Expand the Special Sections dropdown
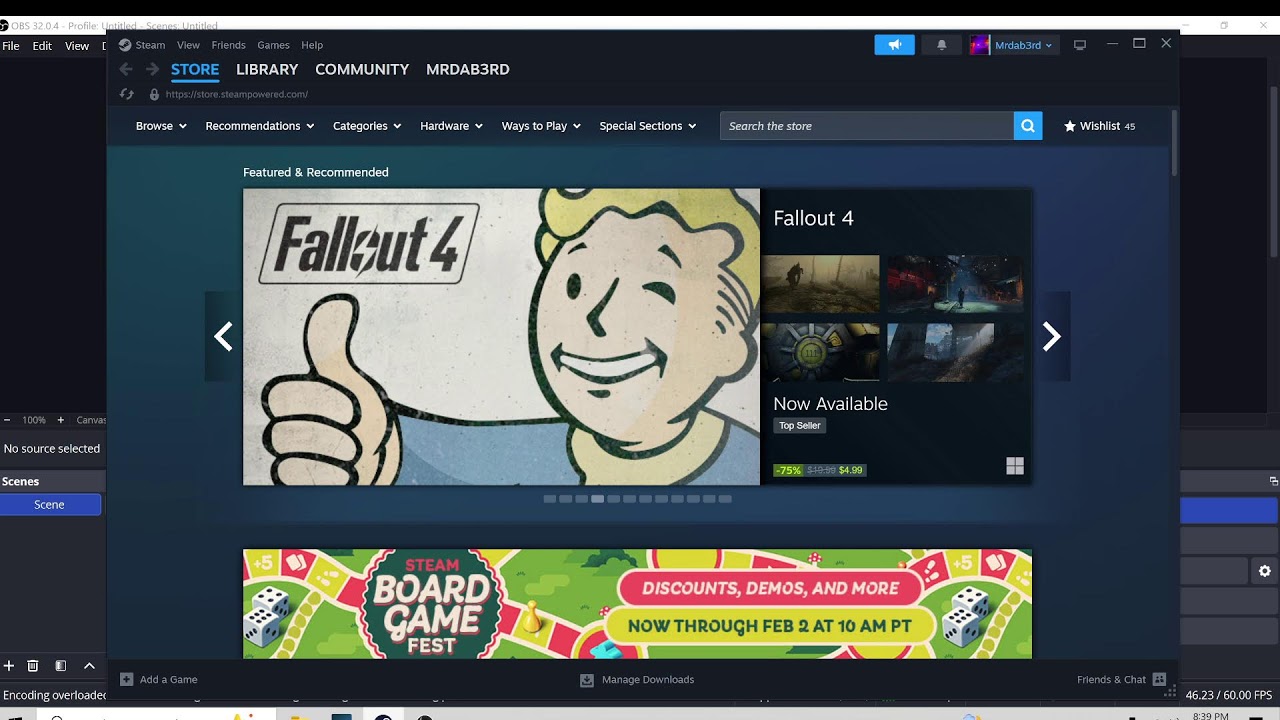This screenshot has height=720, width=1280. coord(648,126)
